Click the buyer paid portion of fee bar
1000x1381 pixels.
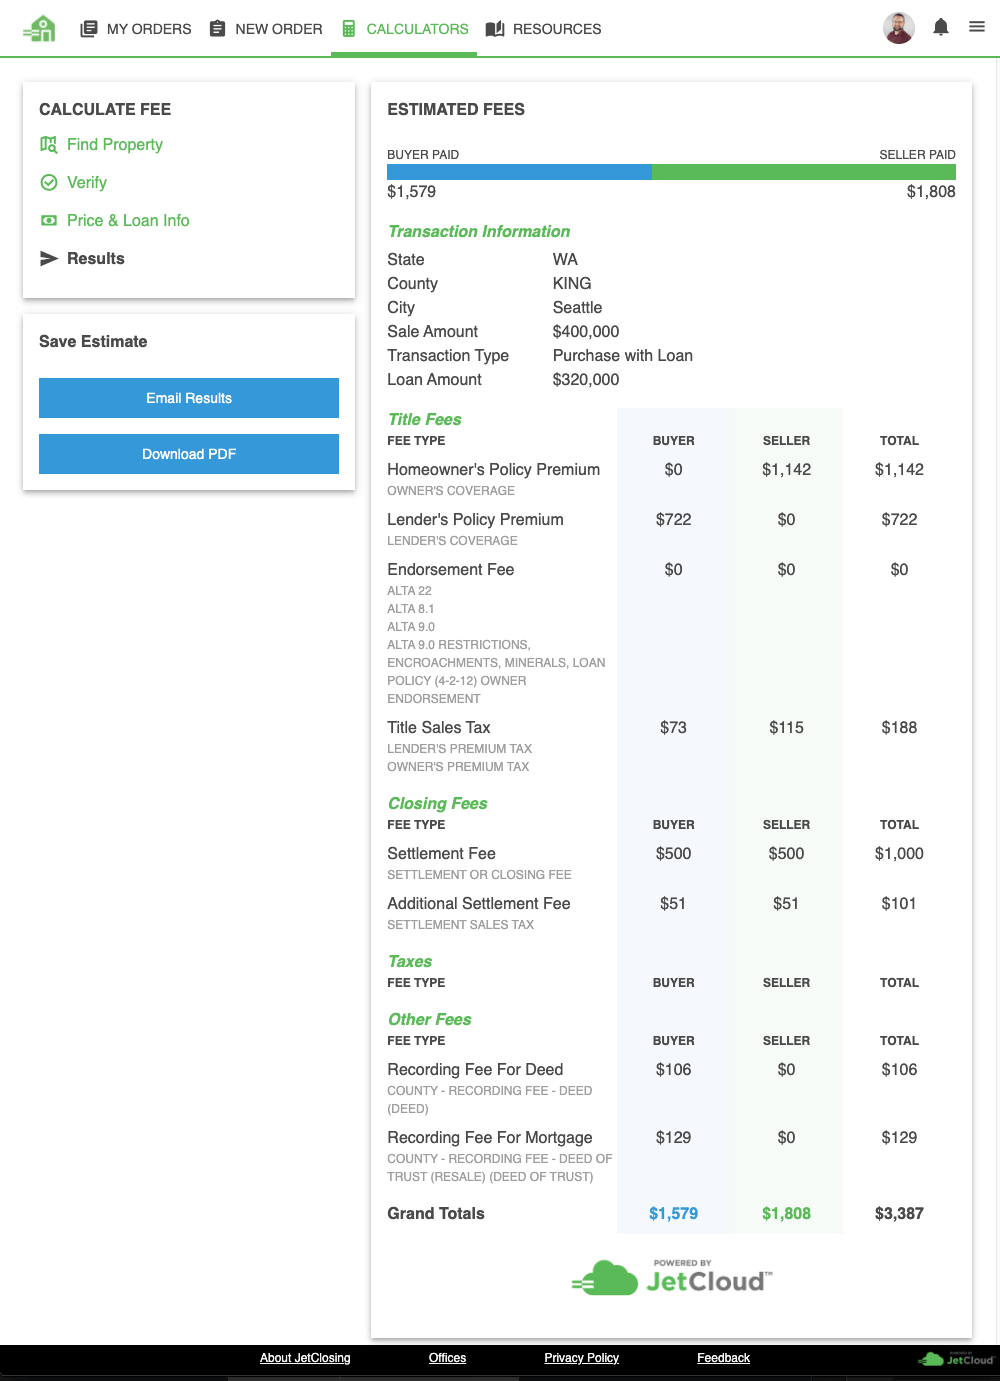[518, 172]
